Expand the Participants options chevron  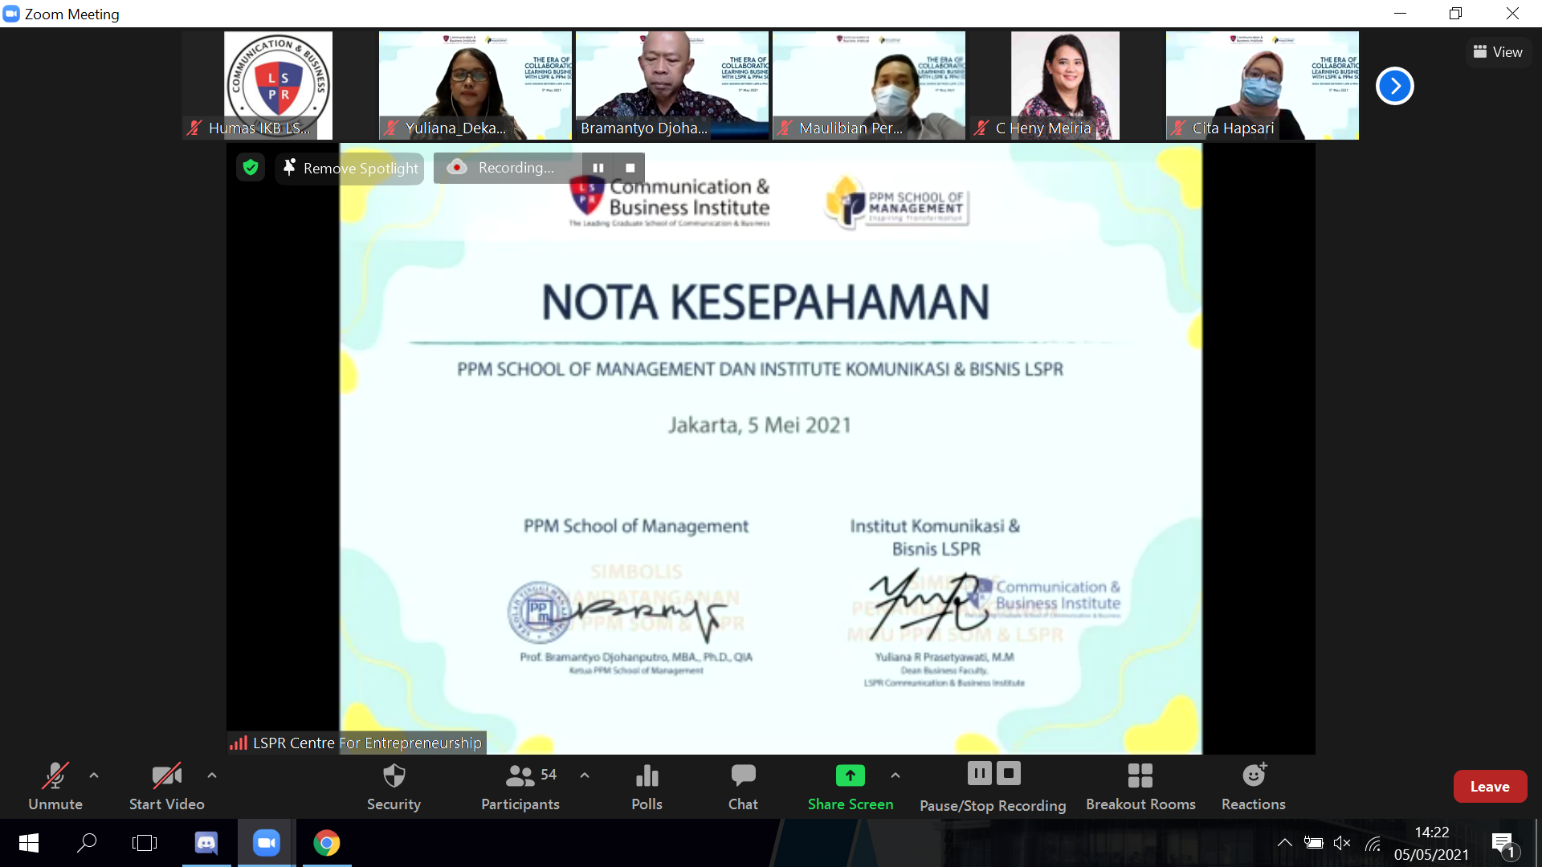[583, 775]
